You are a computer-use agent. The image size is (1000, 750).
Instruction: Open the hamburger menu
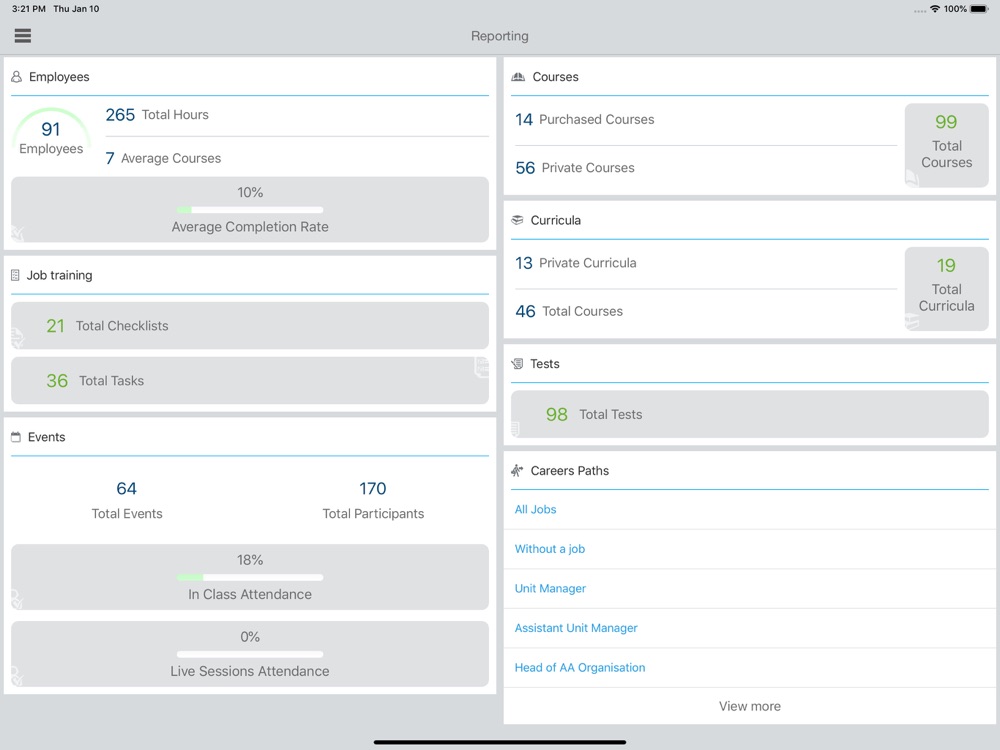[23, 36]
